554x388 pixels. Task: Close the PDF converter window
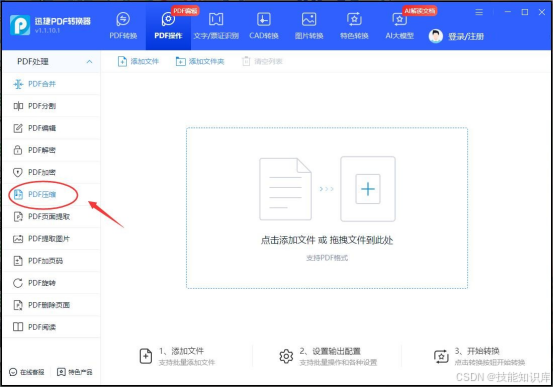tap(542, 12)
